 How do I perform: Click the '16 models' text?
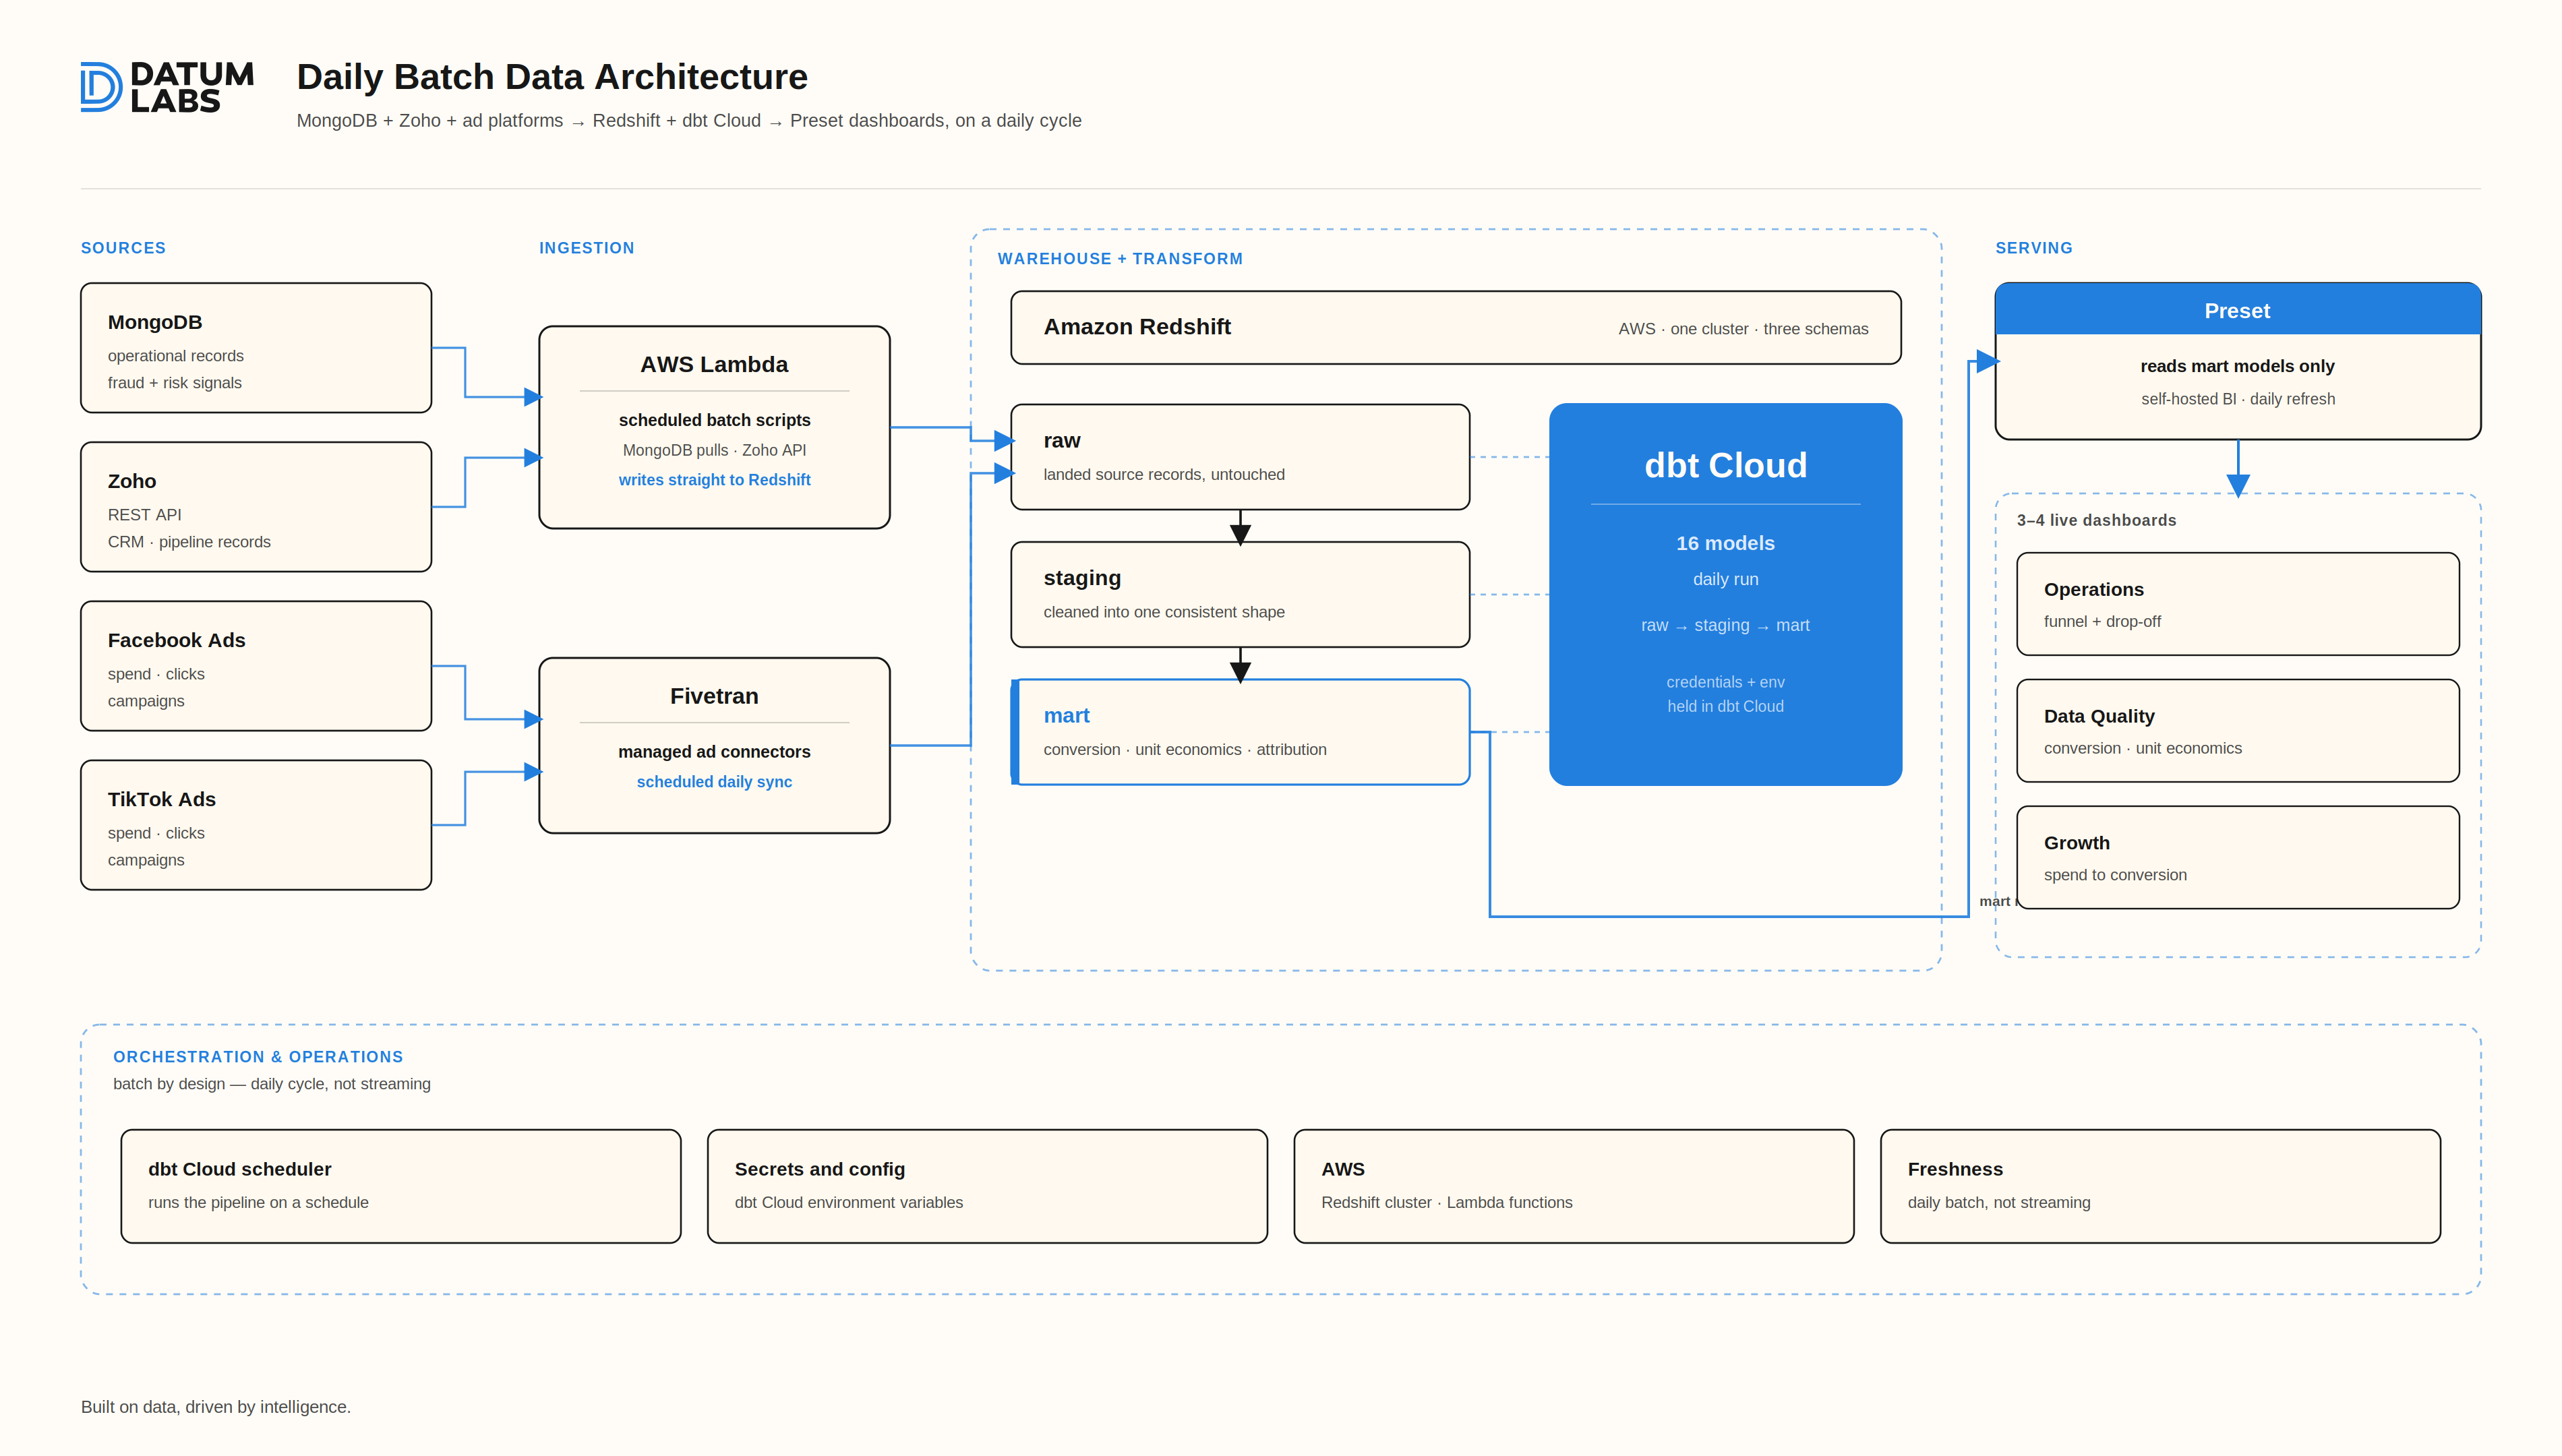1725,543
